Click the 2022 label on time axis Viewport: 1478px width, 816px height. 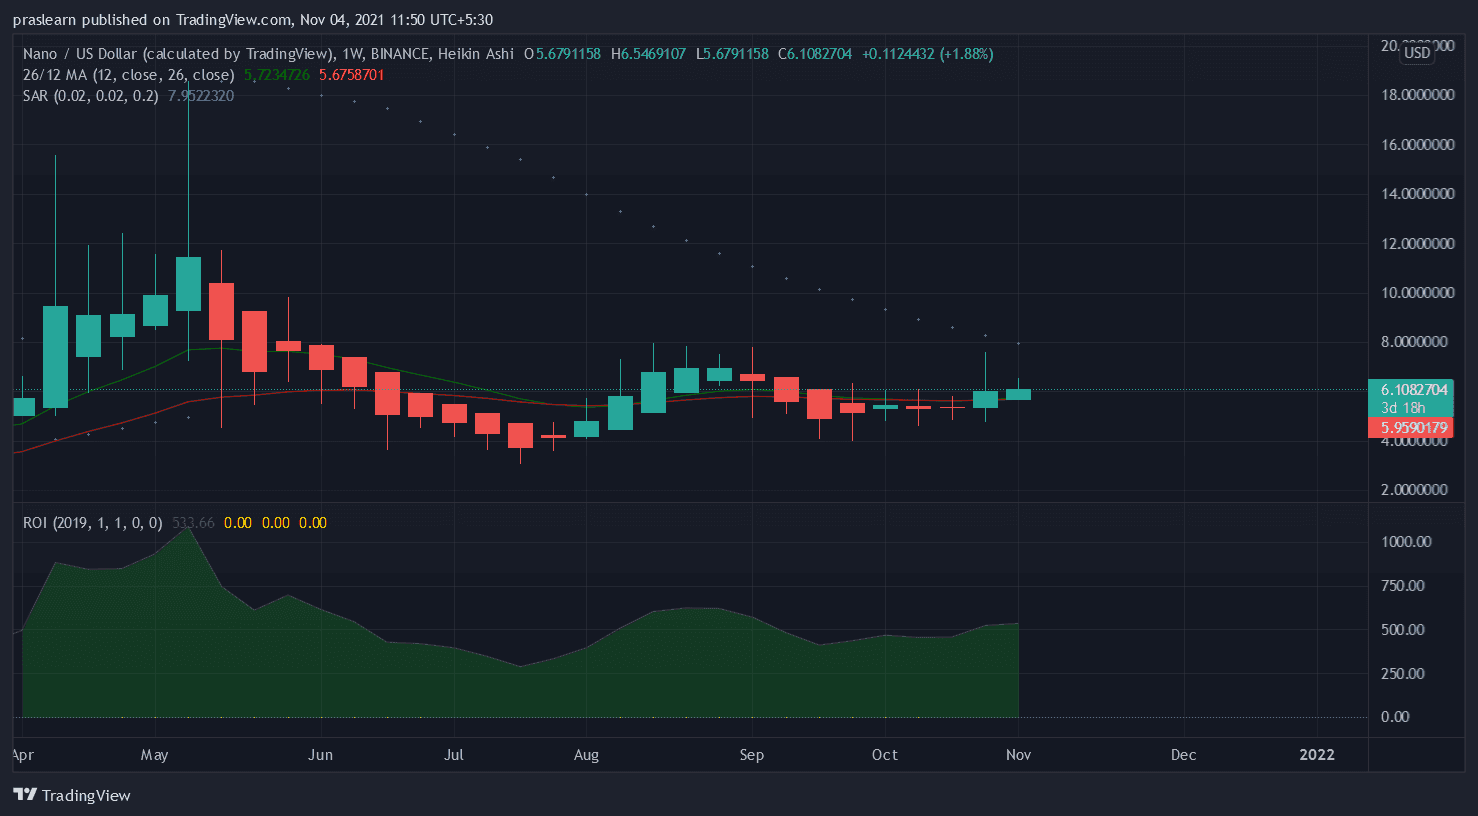(1316, 755)
